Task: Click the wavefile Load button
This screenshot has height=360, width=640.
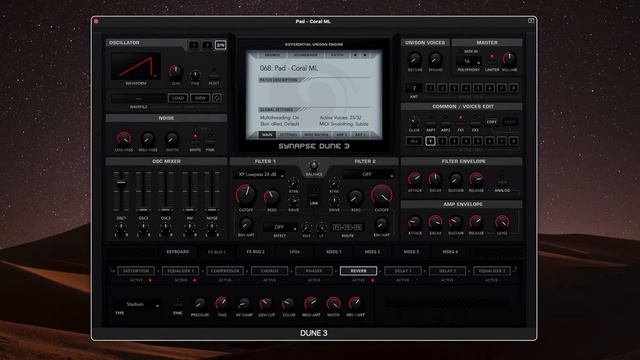Action: [x=178, y=98]
